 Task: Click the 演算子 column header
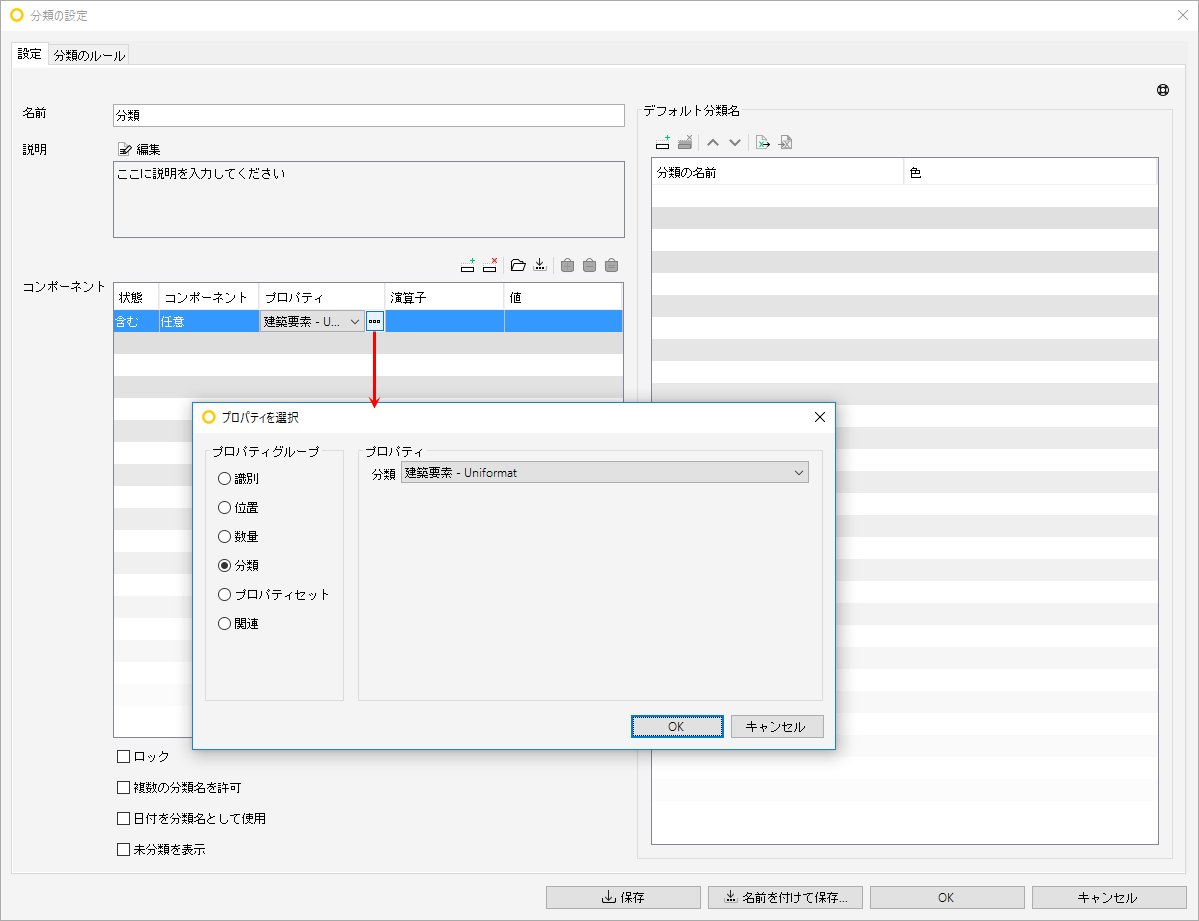444,297
